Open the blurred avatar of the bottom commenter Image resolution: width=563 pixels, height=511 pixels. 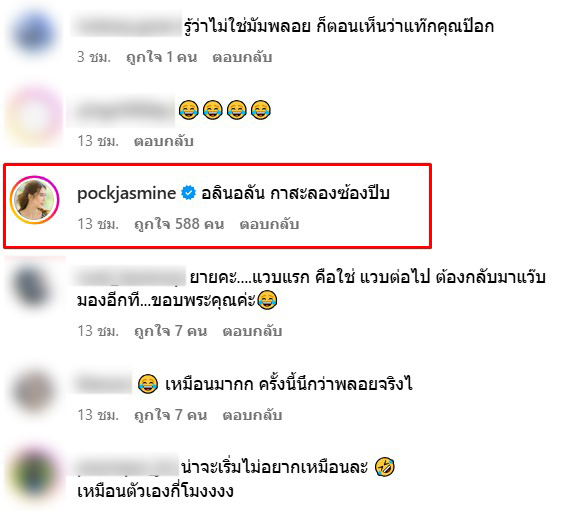(x=35, y=474)
